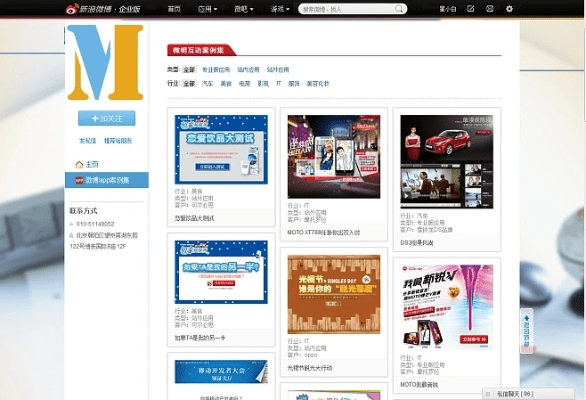586x400 pixels.
Task: Click the MOTO XT788 case title text
Action: tap(324, 232)
